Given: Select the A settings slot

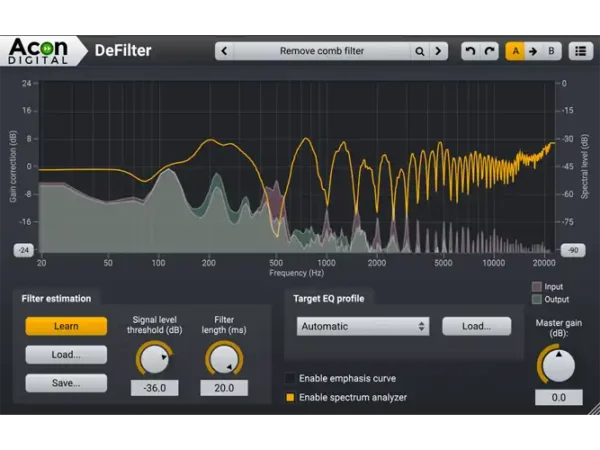Looking at the screenshot, I should (515, 51).
